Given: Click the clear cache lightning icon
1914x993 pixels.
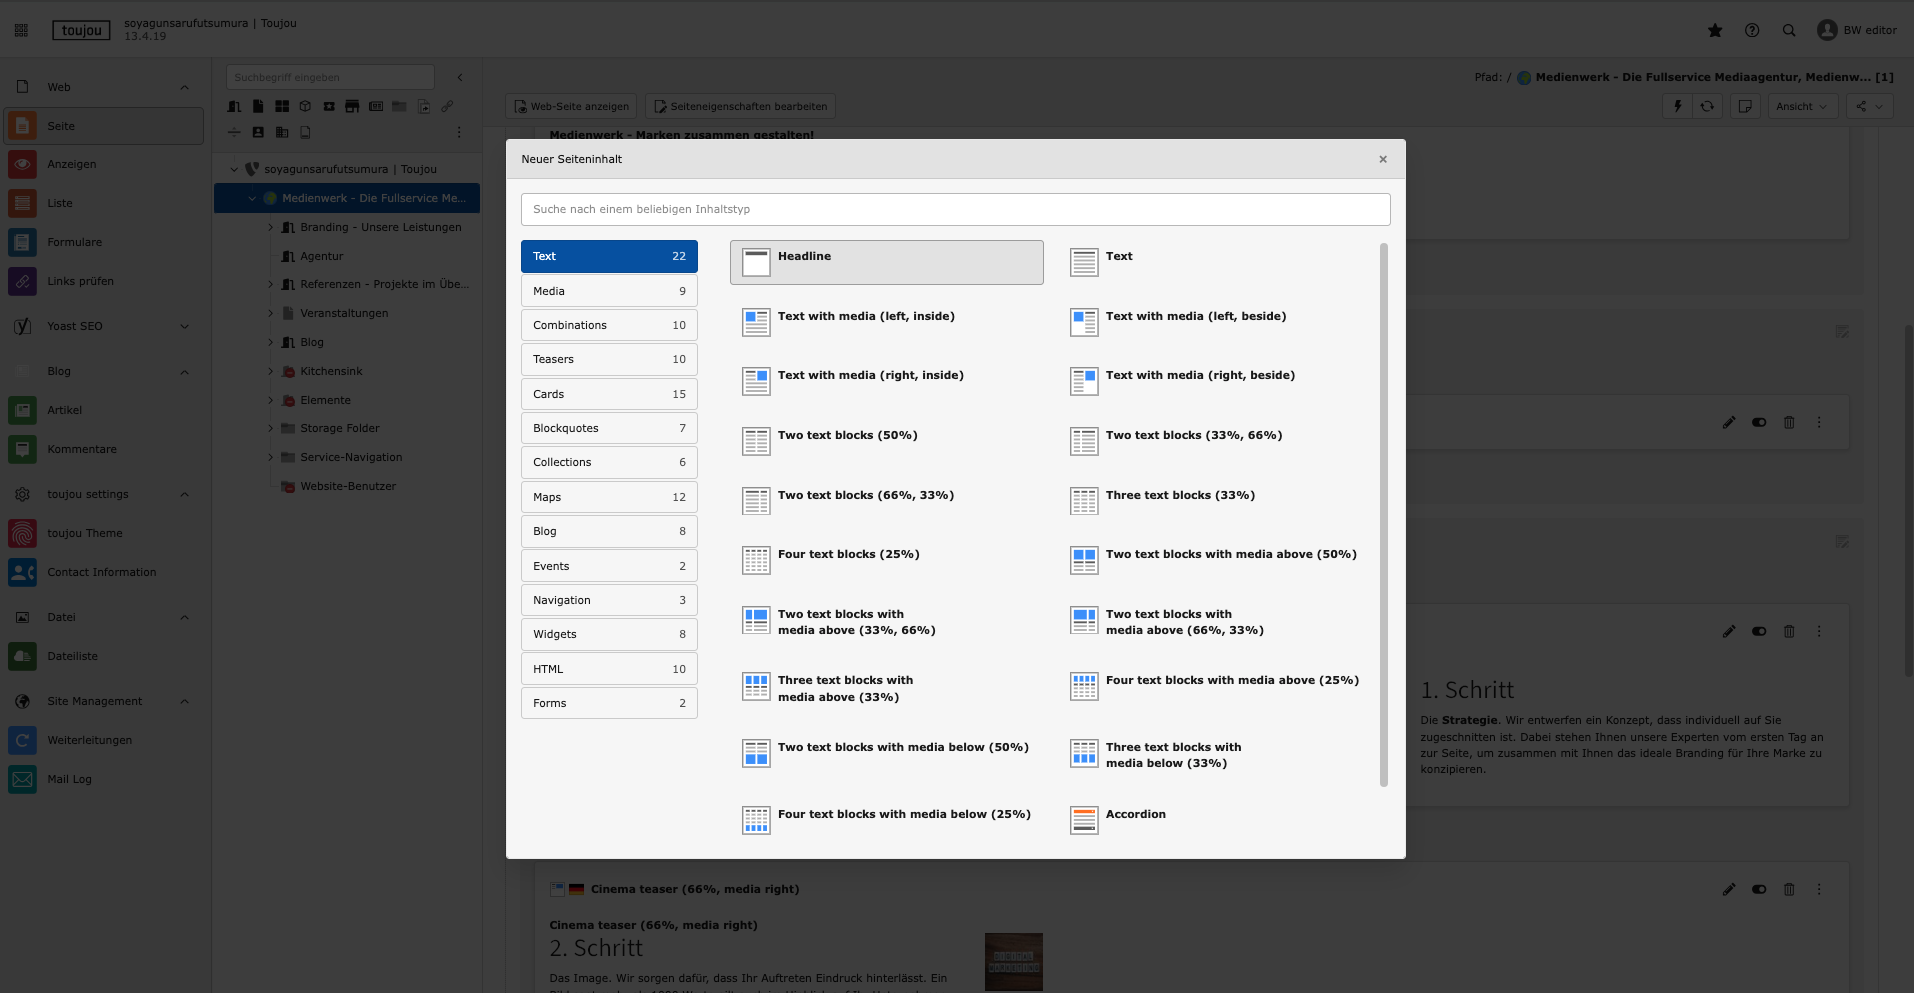Looking at the screenshot, I should (1678, 106).
